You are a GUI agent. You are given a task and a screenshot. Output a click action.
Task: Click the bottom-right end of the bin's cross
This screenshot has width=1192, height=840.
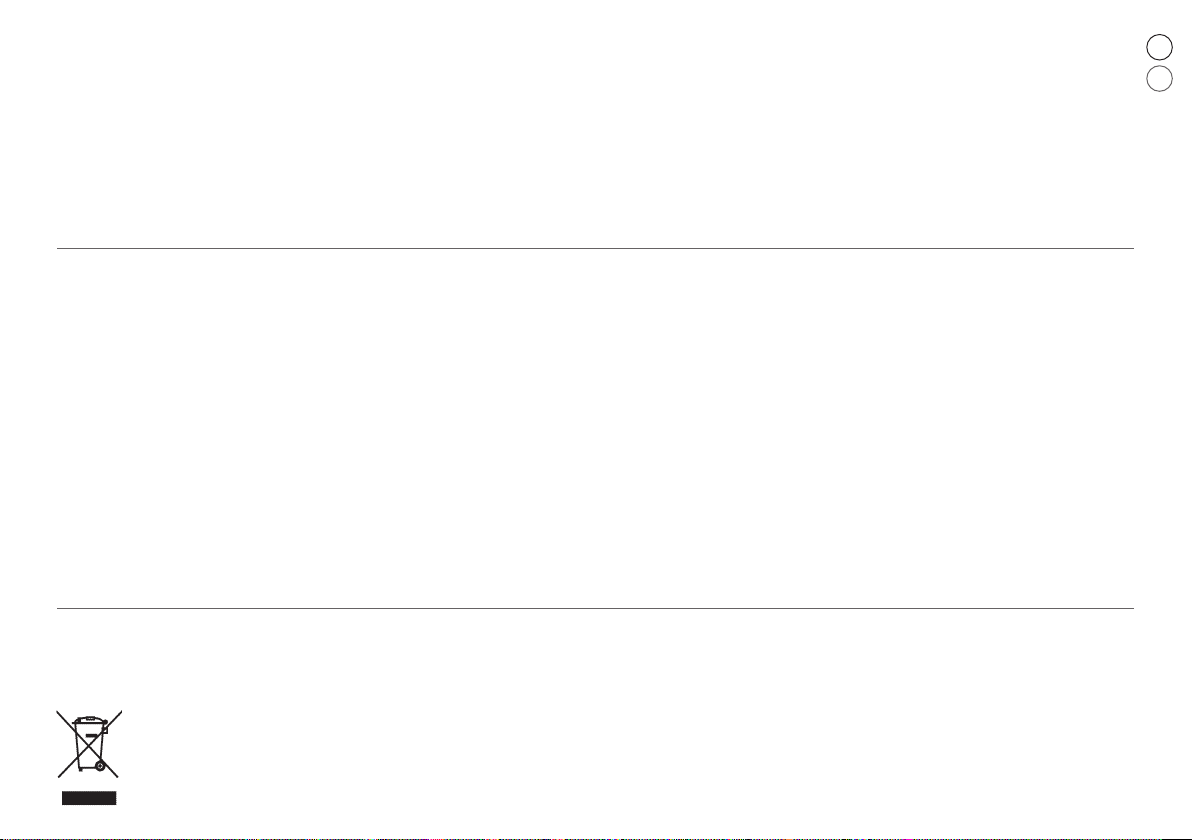pos(116,775)
